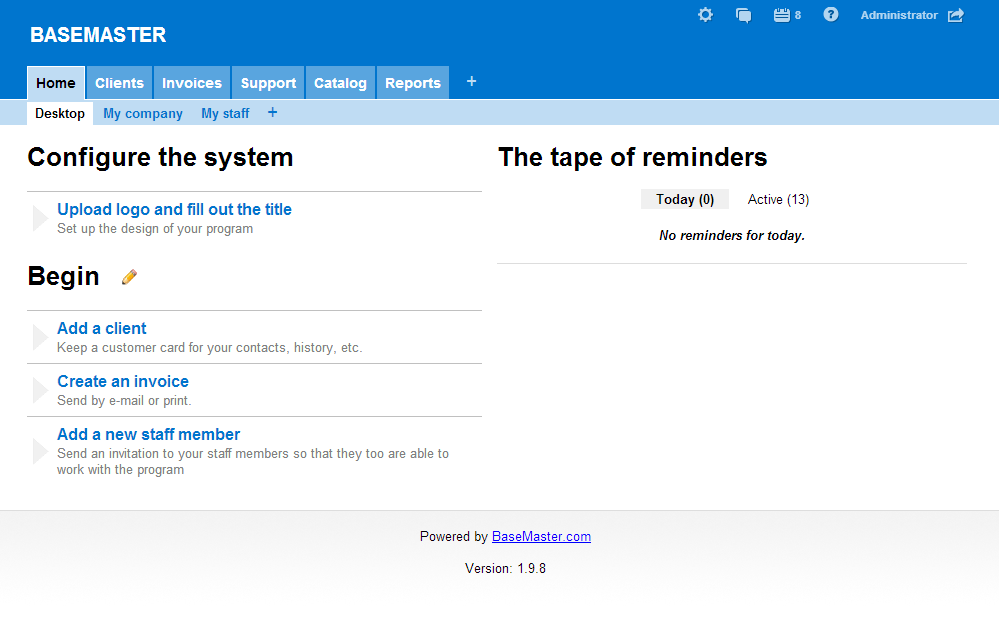Show Today (0) reminders

tap(685, 199)
